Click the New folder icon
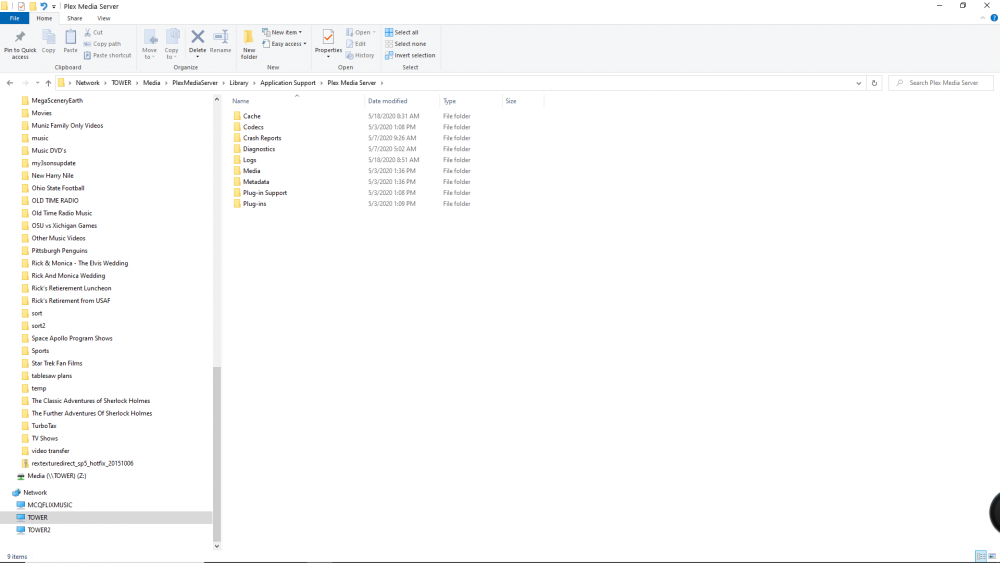The height and width of the screenshot is (563, 1000). pyautogui.click(x=249, y=38)
